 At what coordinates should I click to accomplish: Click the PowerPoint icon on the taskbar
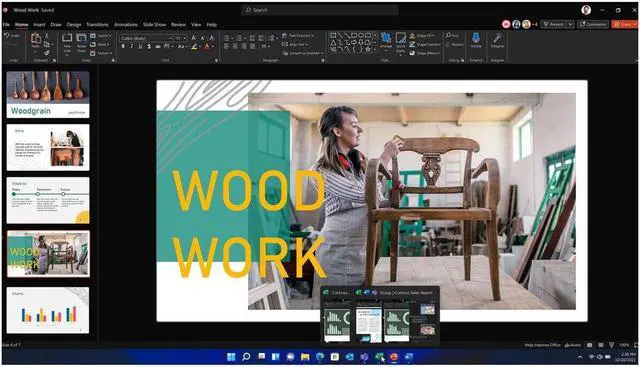point(394,357)
